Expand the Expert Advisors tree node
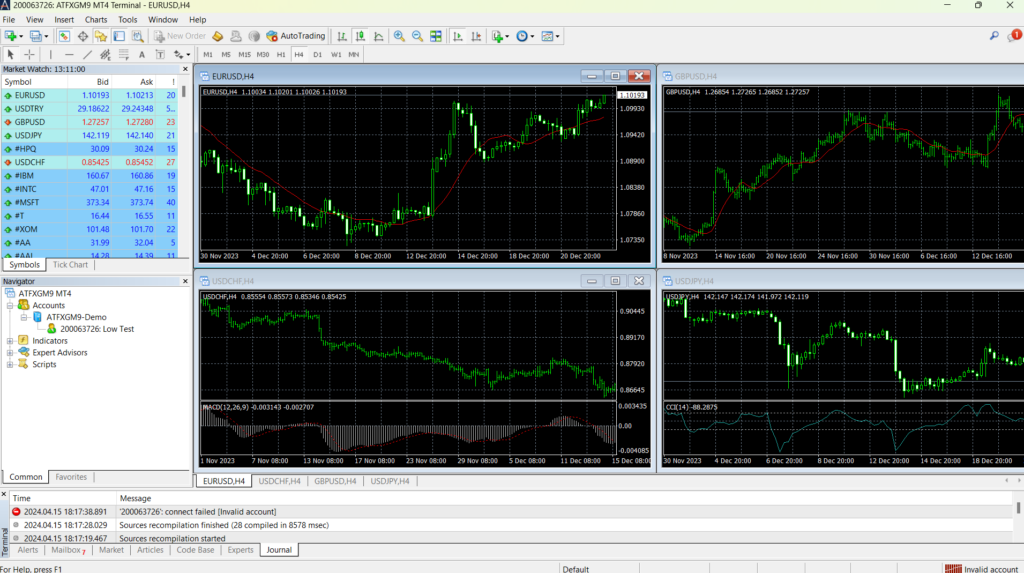1024x573 pixels. tap(10, 352)
